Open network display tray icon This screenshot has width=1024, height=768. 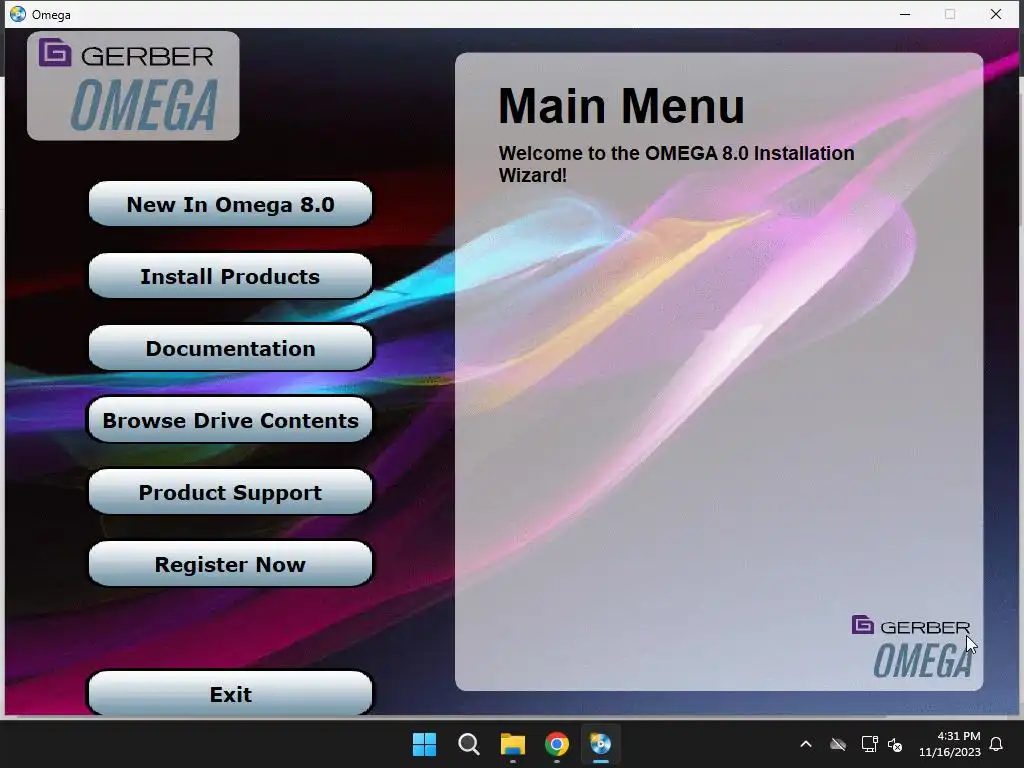pyautogui.click(x=869, y=744)
